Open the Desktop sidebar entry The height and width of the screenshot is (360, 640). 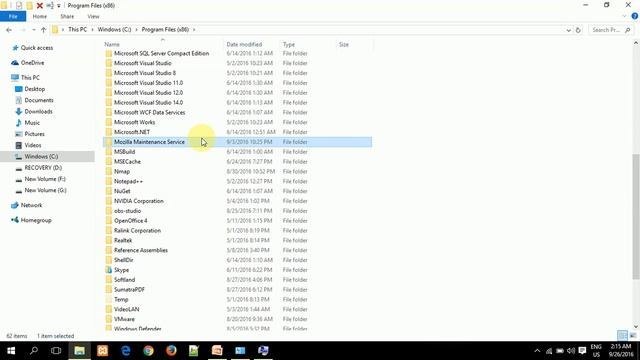(x=35, y=89)
